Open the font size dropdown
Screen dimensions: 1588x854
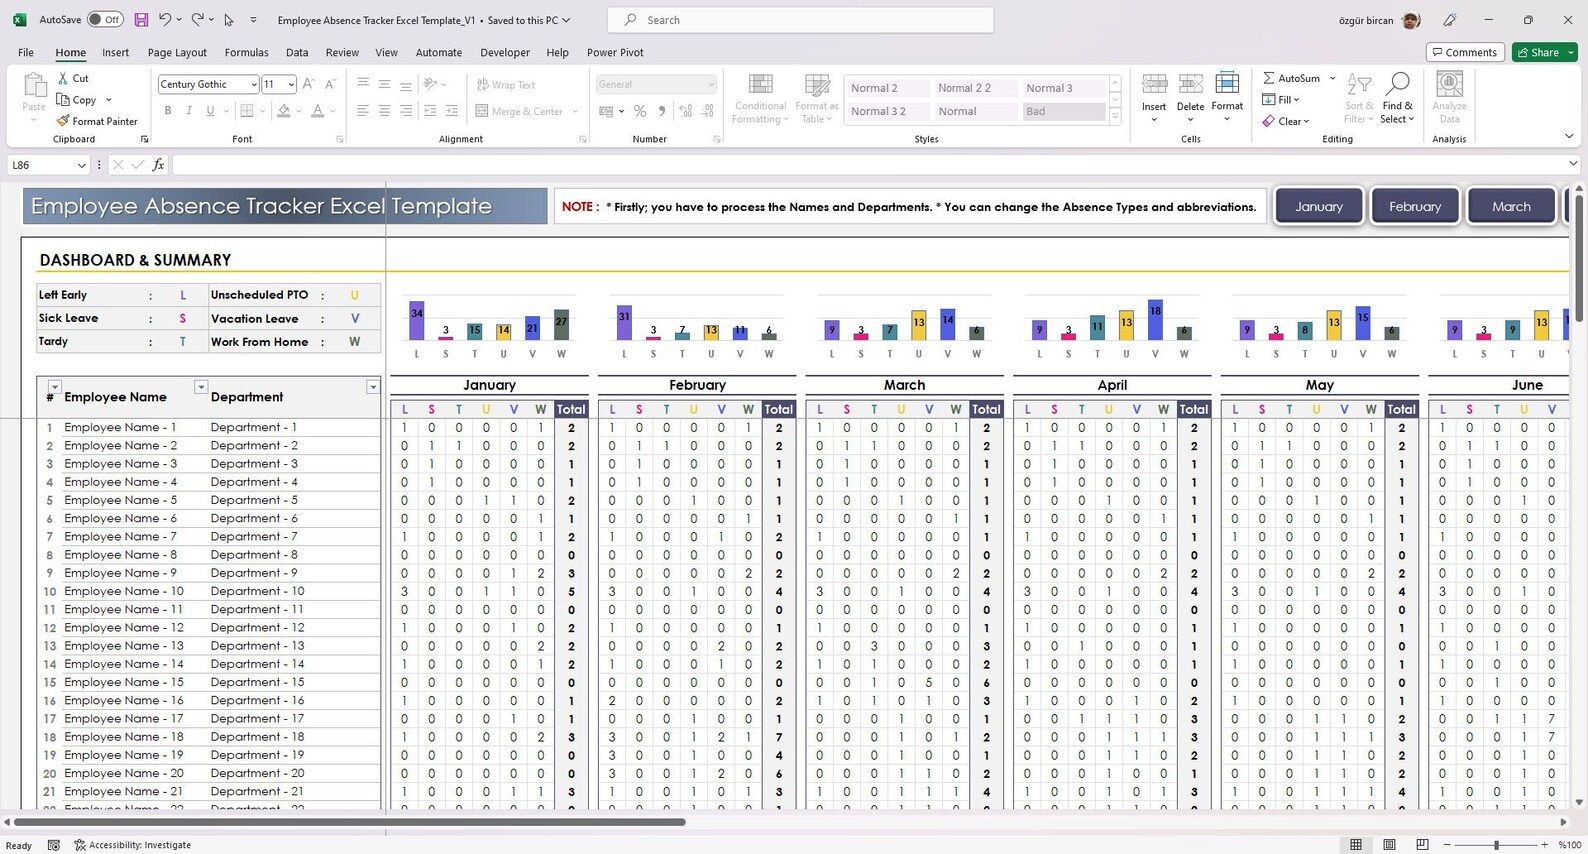click(x=290, y=85)
